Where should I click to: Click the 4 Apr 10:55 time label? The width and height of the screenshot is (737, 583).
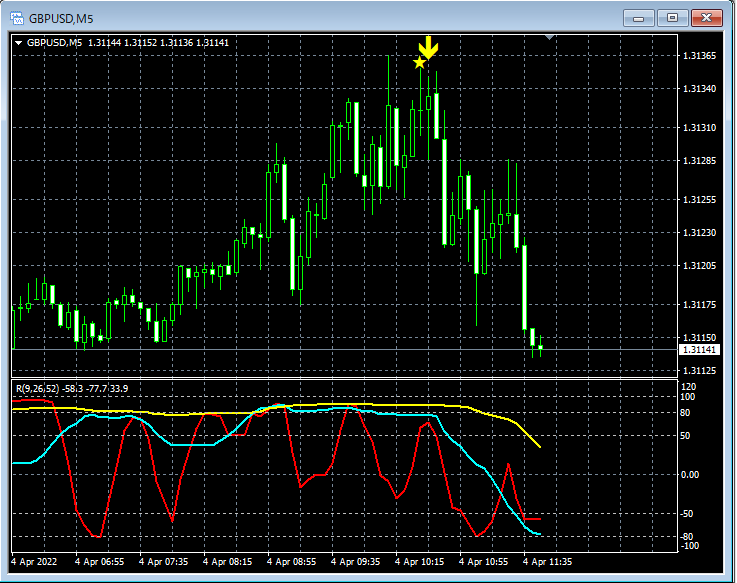(483, 562)
